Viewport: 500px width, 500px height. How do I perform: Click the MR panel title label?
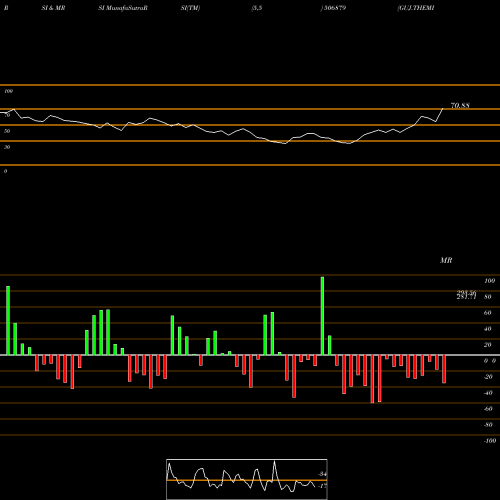(x=446, y=260)
